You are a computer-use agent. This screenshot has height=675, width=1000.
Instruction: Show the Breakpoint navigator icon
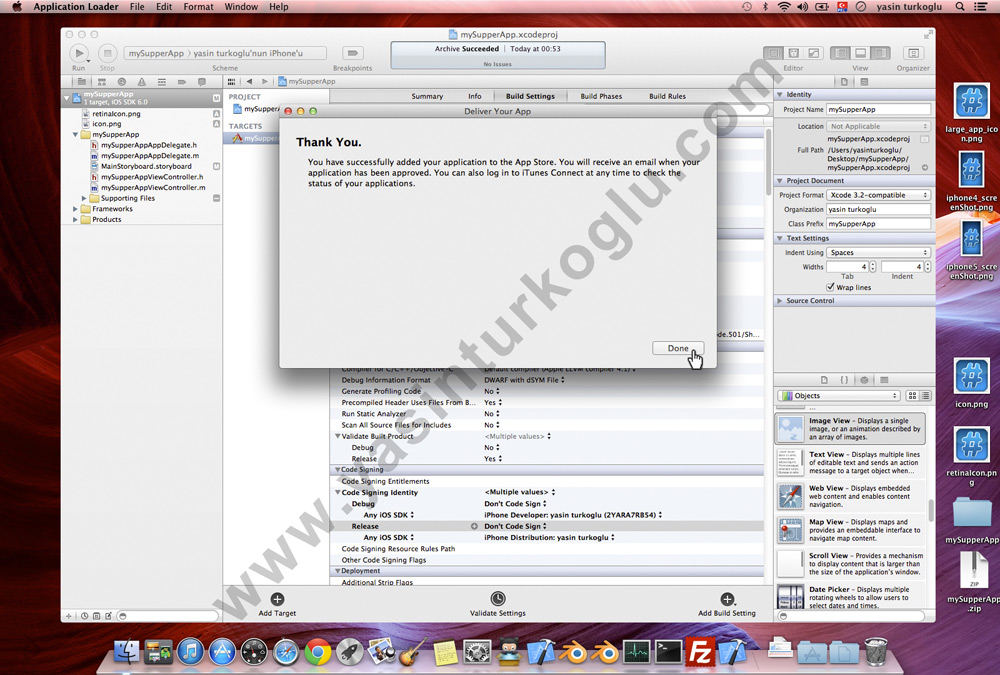[182, 82]
